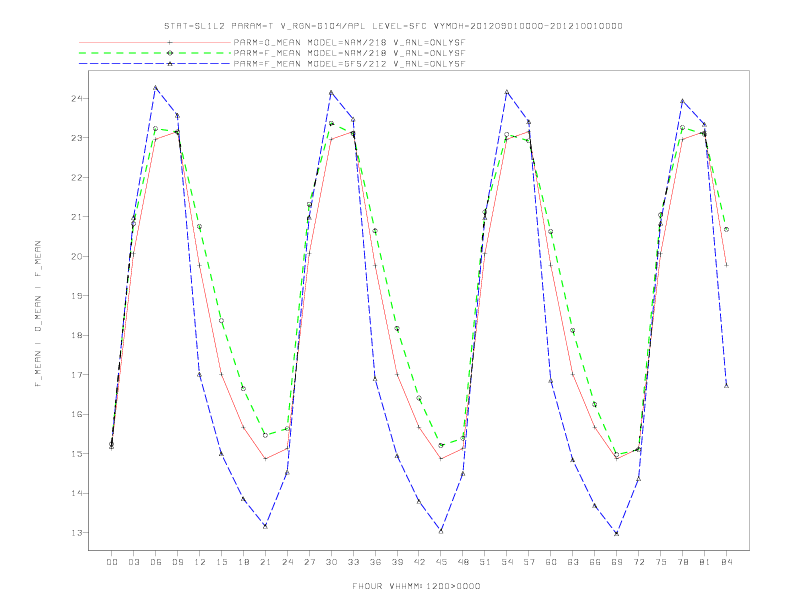Select legend entry PARM=F_MEAN MODEL=NAM/218
The image size is (792, 612).
point(349,53)
